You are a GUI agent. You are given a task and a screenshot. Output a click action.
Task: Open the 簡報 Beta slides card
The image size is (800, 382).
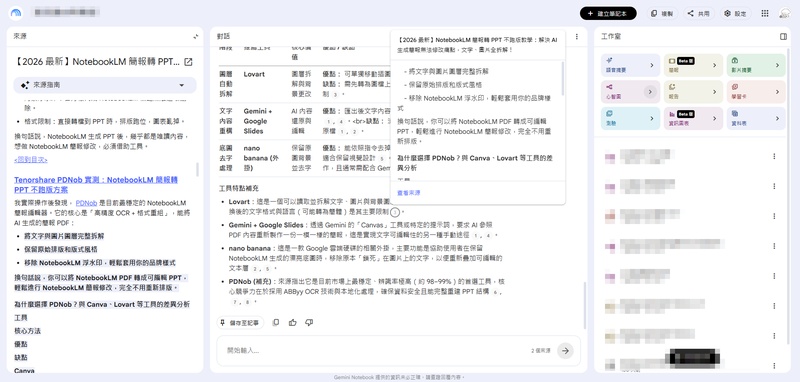click(693, 65)
